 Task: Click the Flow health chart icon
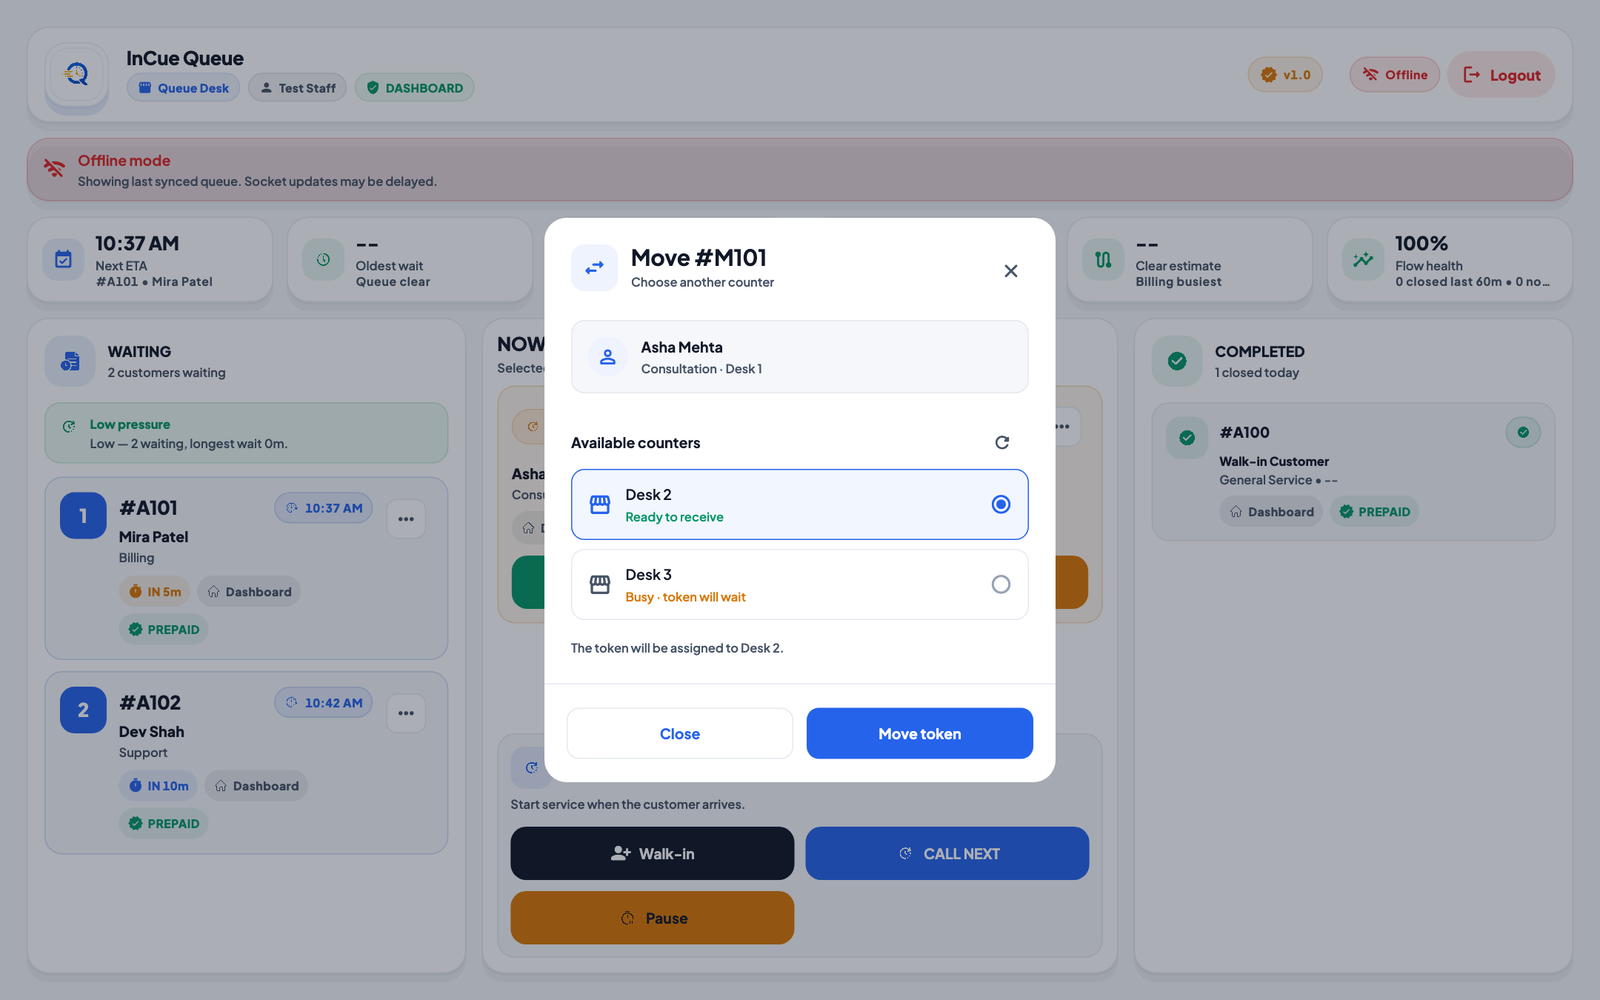click(x=1363, y=260)
